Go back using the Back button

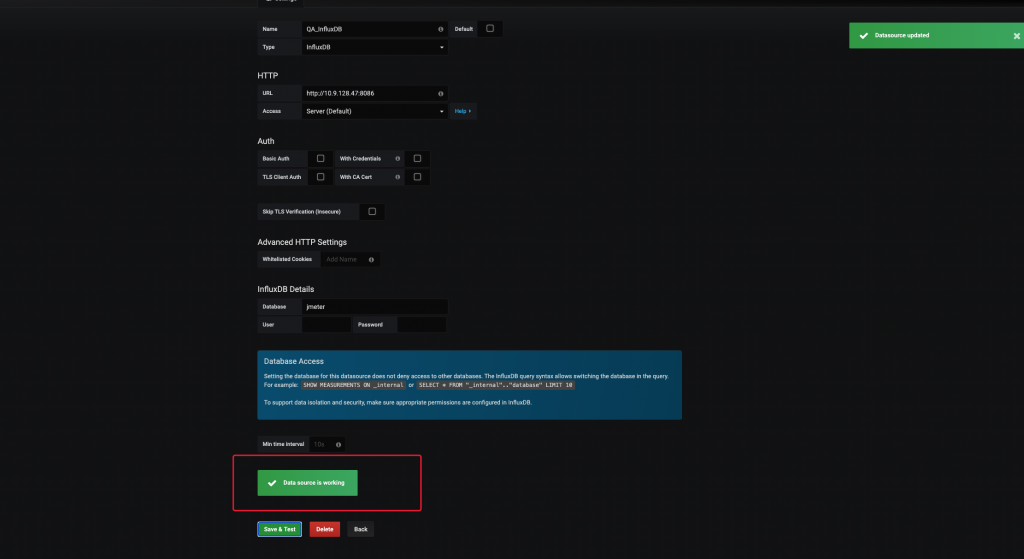click(360, 529)
